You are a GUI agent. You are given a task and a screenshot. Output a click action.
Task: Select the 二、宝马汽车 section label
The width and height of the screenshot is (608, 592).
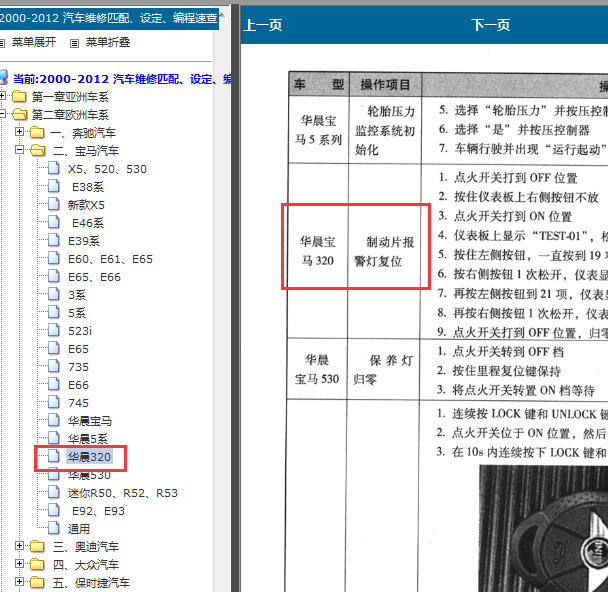pyautogui.click(x=86, y=151)
